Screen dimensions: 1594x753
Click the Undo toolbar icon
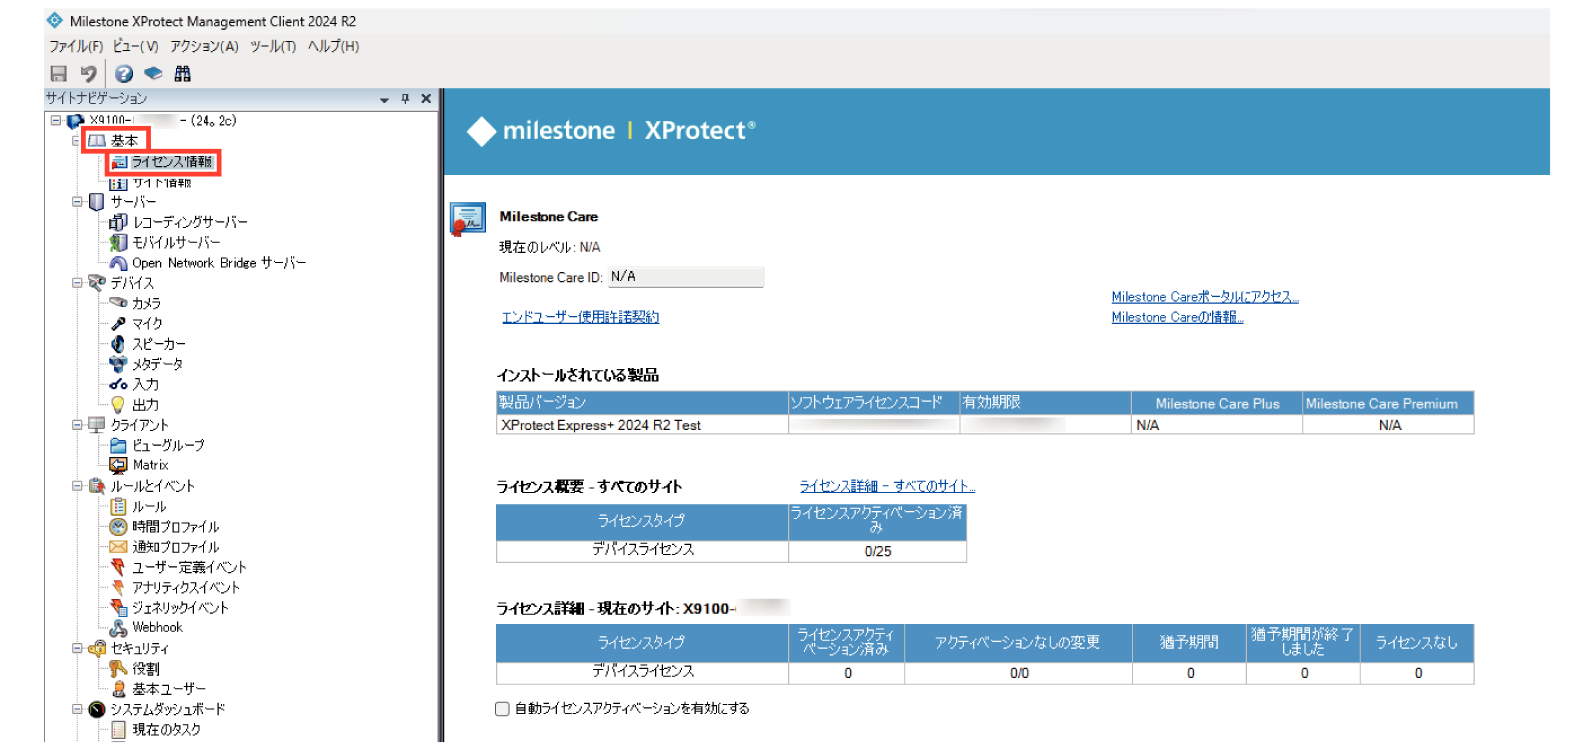click(89, 73)
